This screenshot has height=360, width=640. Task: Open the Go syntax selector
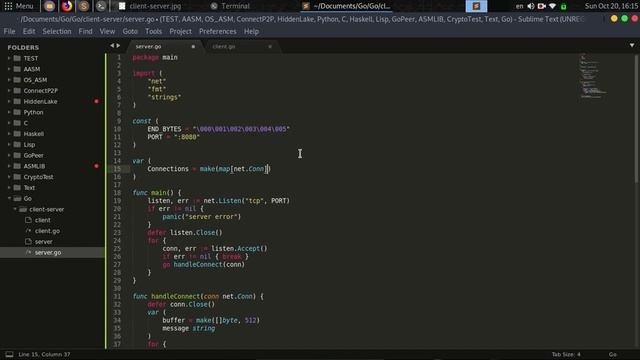613,354
